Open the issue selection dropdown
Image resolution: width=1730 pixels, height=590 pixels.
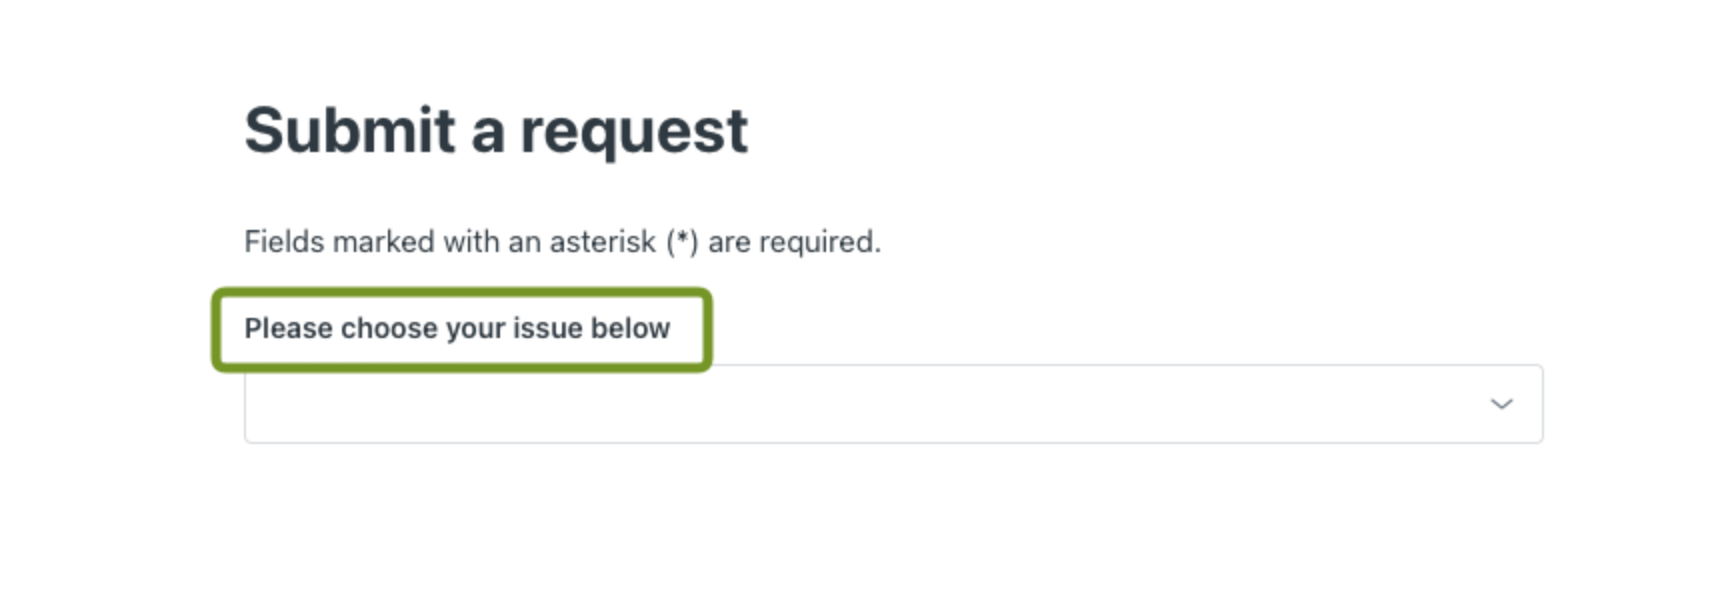pos(892,404)
